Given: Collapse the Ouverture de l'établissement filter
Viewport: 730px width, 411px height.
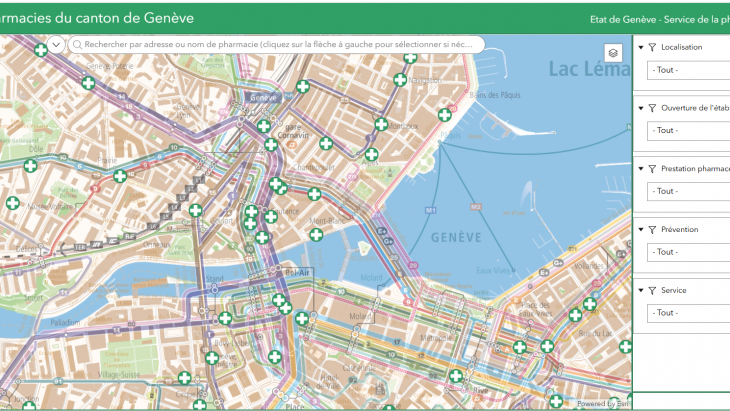Looking at the screenshot, I should (641, 108).
